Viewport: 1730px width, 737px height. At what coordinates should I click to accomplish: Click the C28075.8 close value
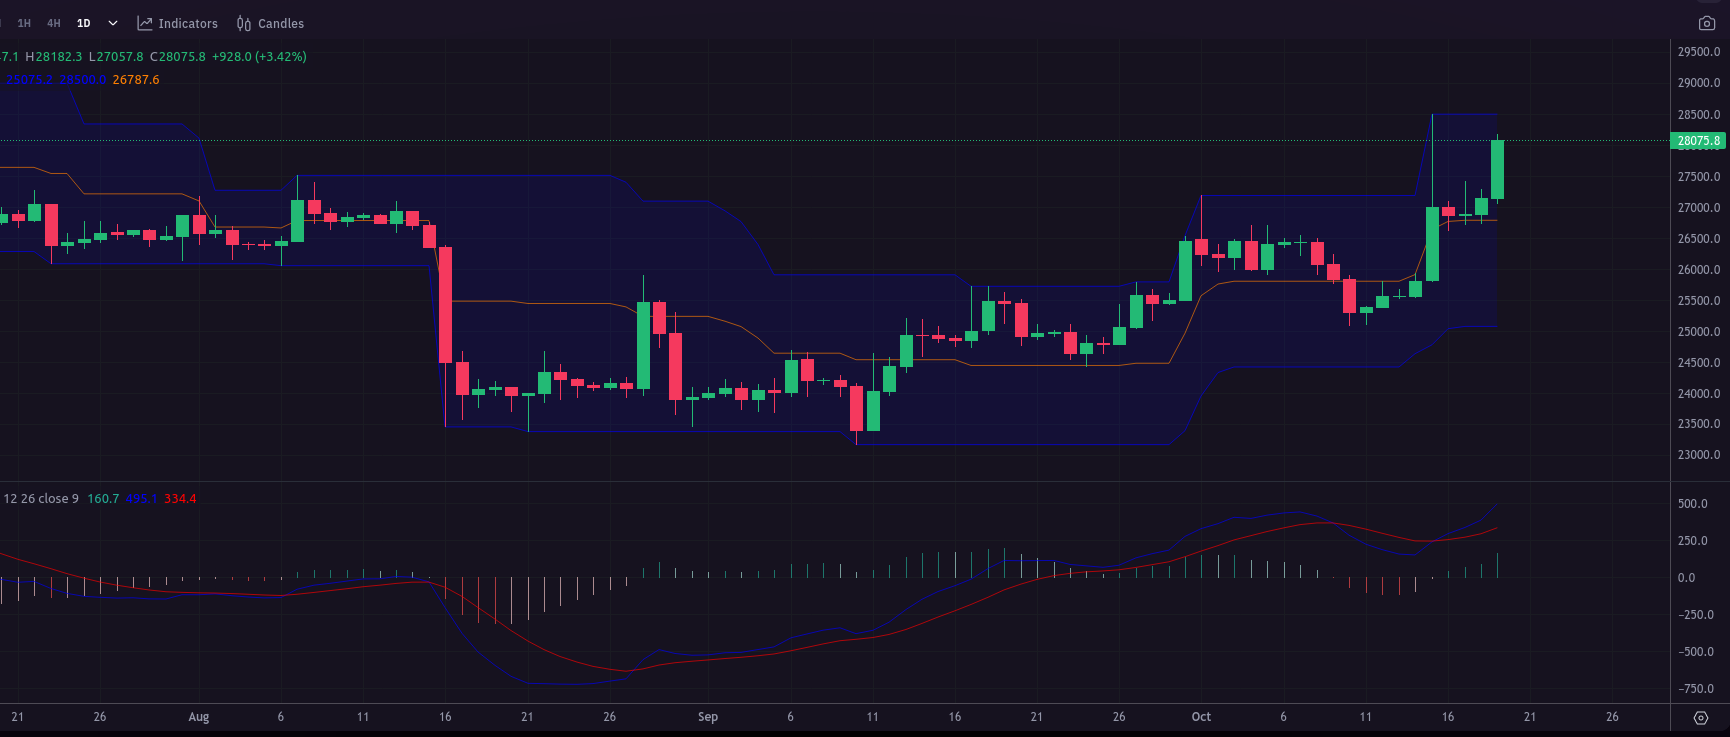pyautogui.click(x=178, y=57)
